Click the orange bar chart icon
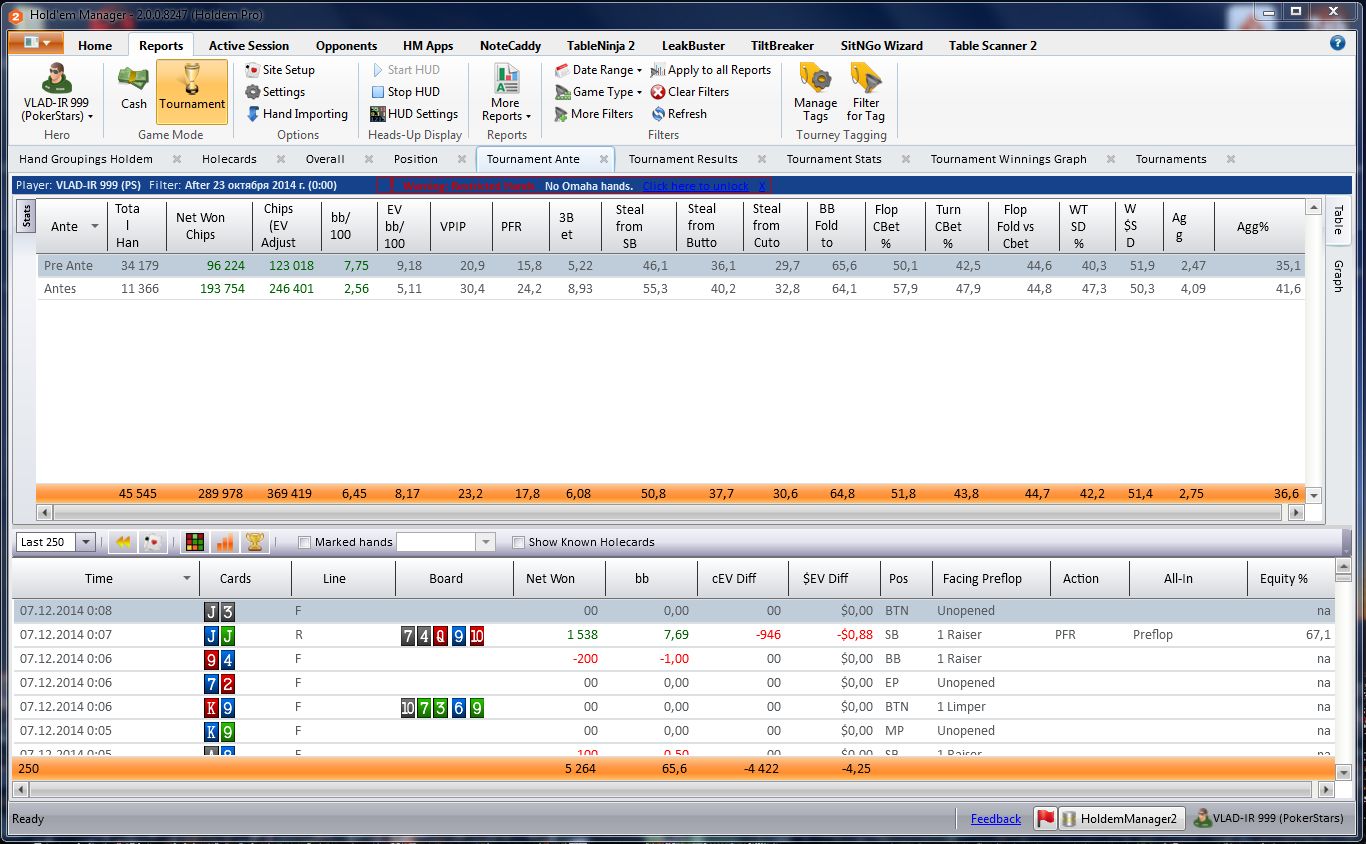The image size is (1366, 844). click(x=225, y=542)
